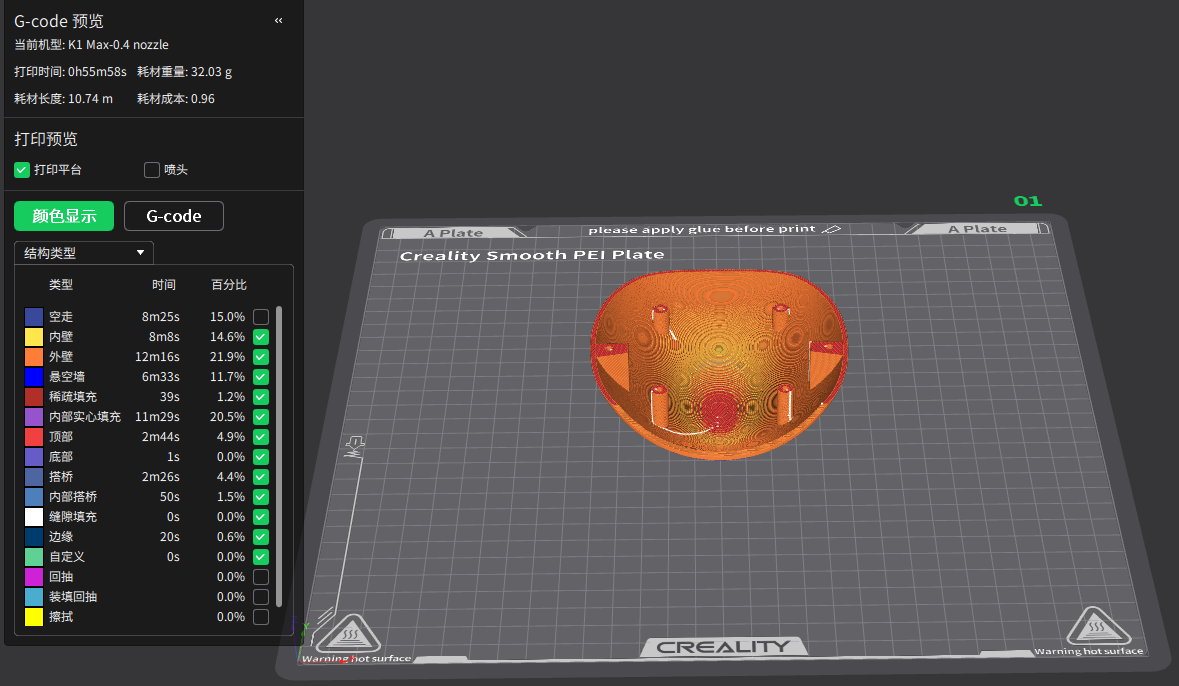Hide 外壁 outer wall lines

point(261,357)
